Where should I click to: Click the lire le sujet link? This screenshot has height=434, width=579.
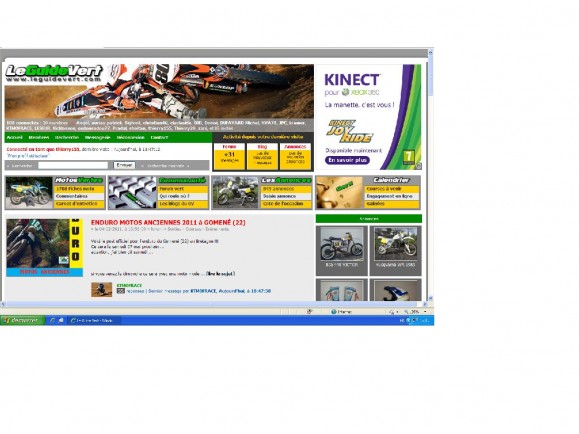tap(220, 274)
